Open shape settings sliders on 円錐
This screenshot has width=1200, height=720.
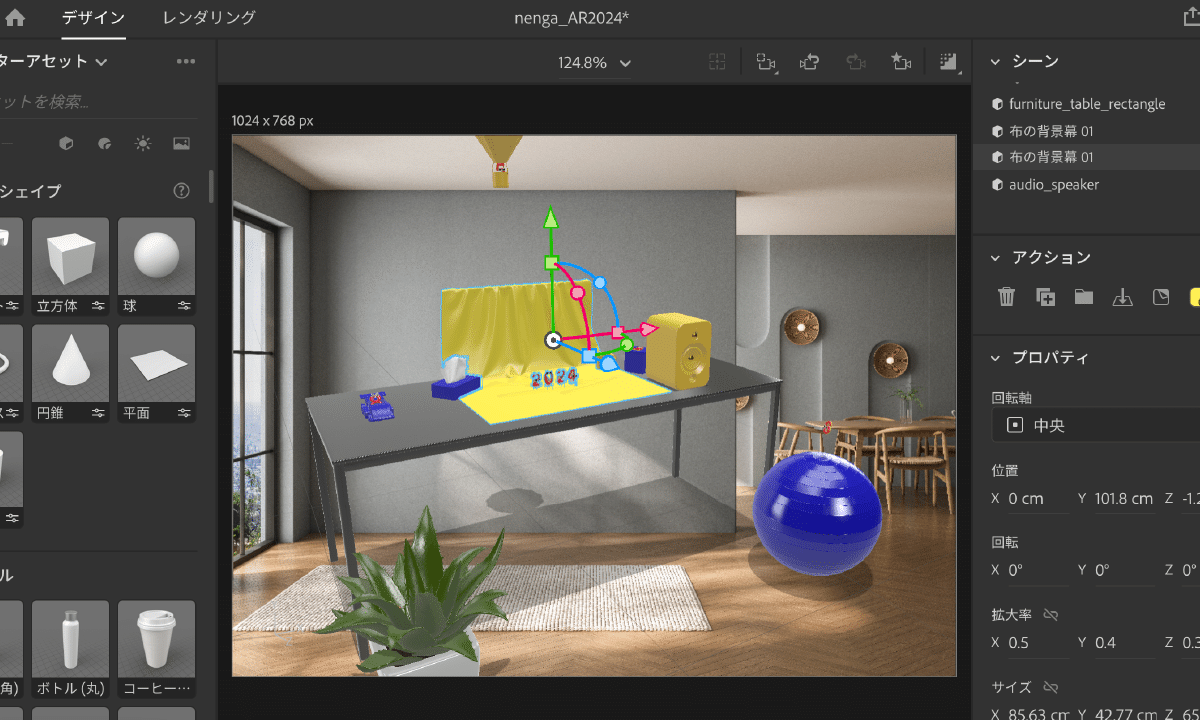click(99, 412)
